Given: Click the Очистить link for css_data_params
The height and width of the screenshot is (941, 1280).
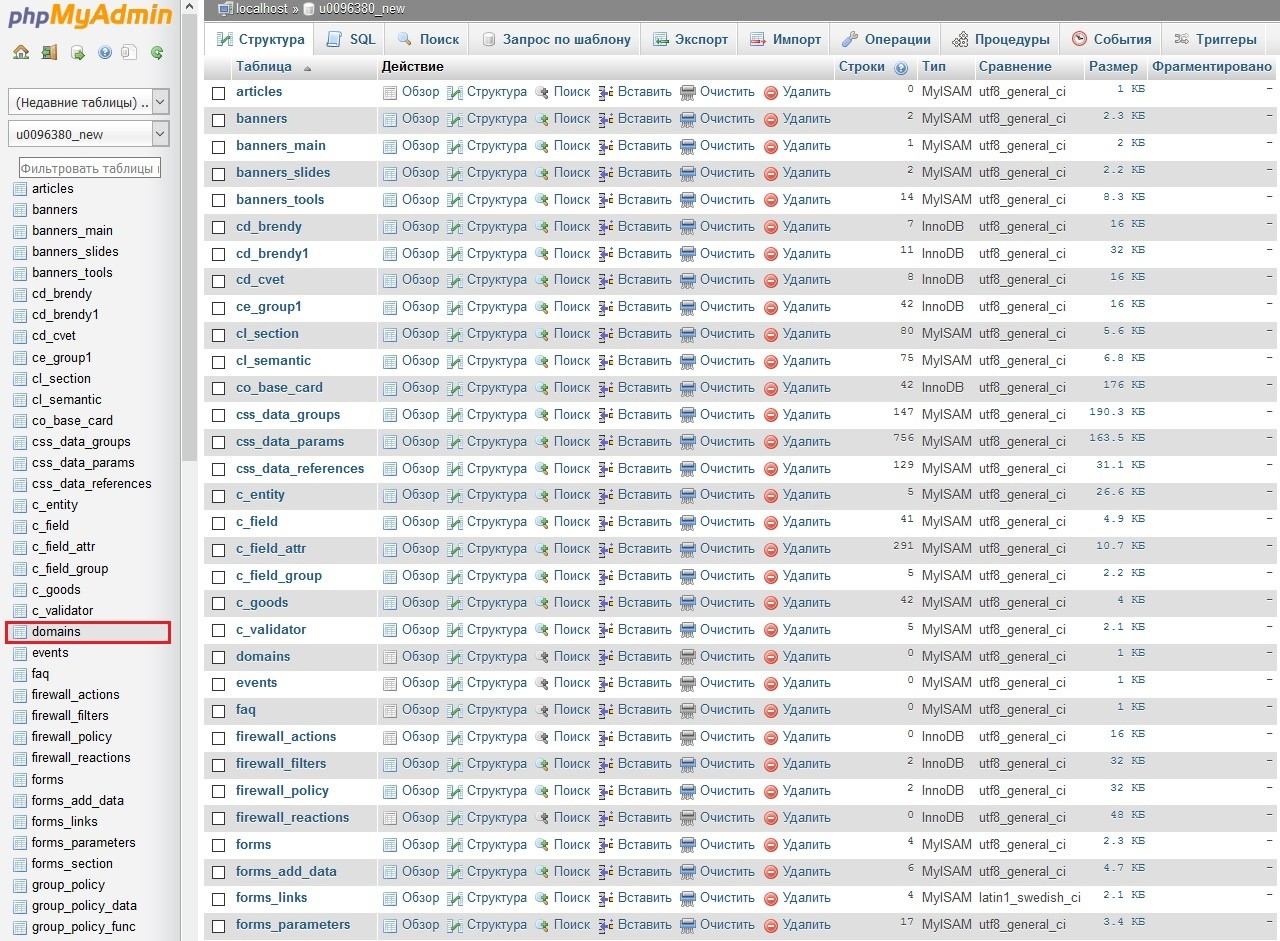Looking at the screenshot, I should [x=726, y=441].
